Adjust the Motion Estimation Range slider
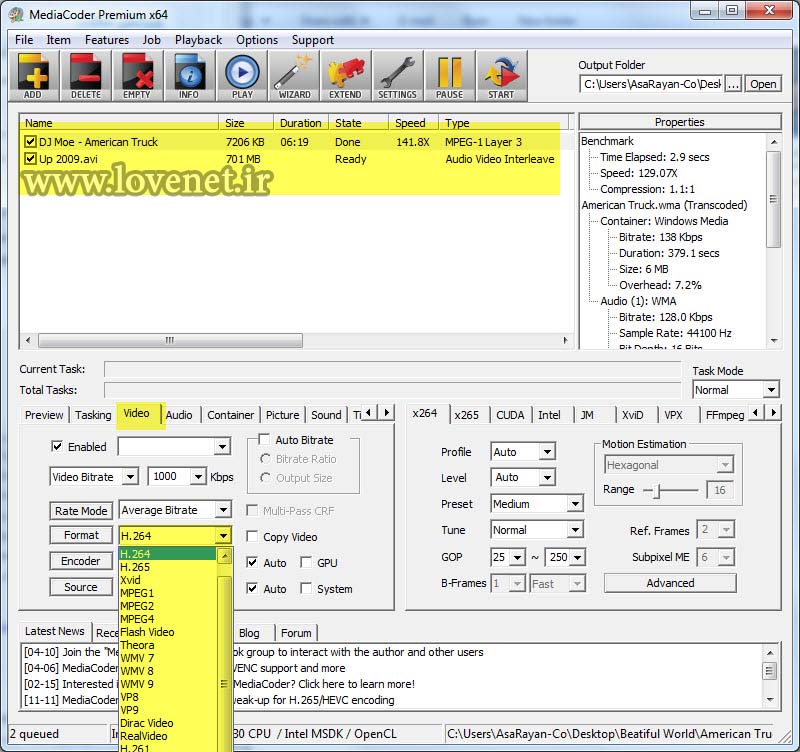 tap(658, 490)
